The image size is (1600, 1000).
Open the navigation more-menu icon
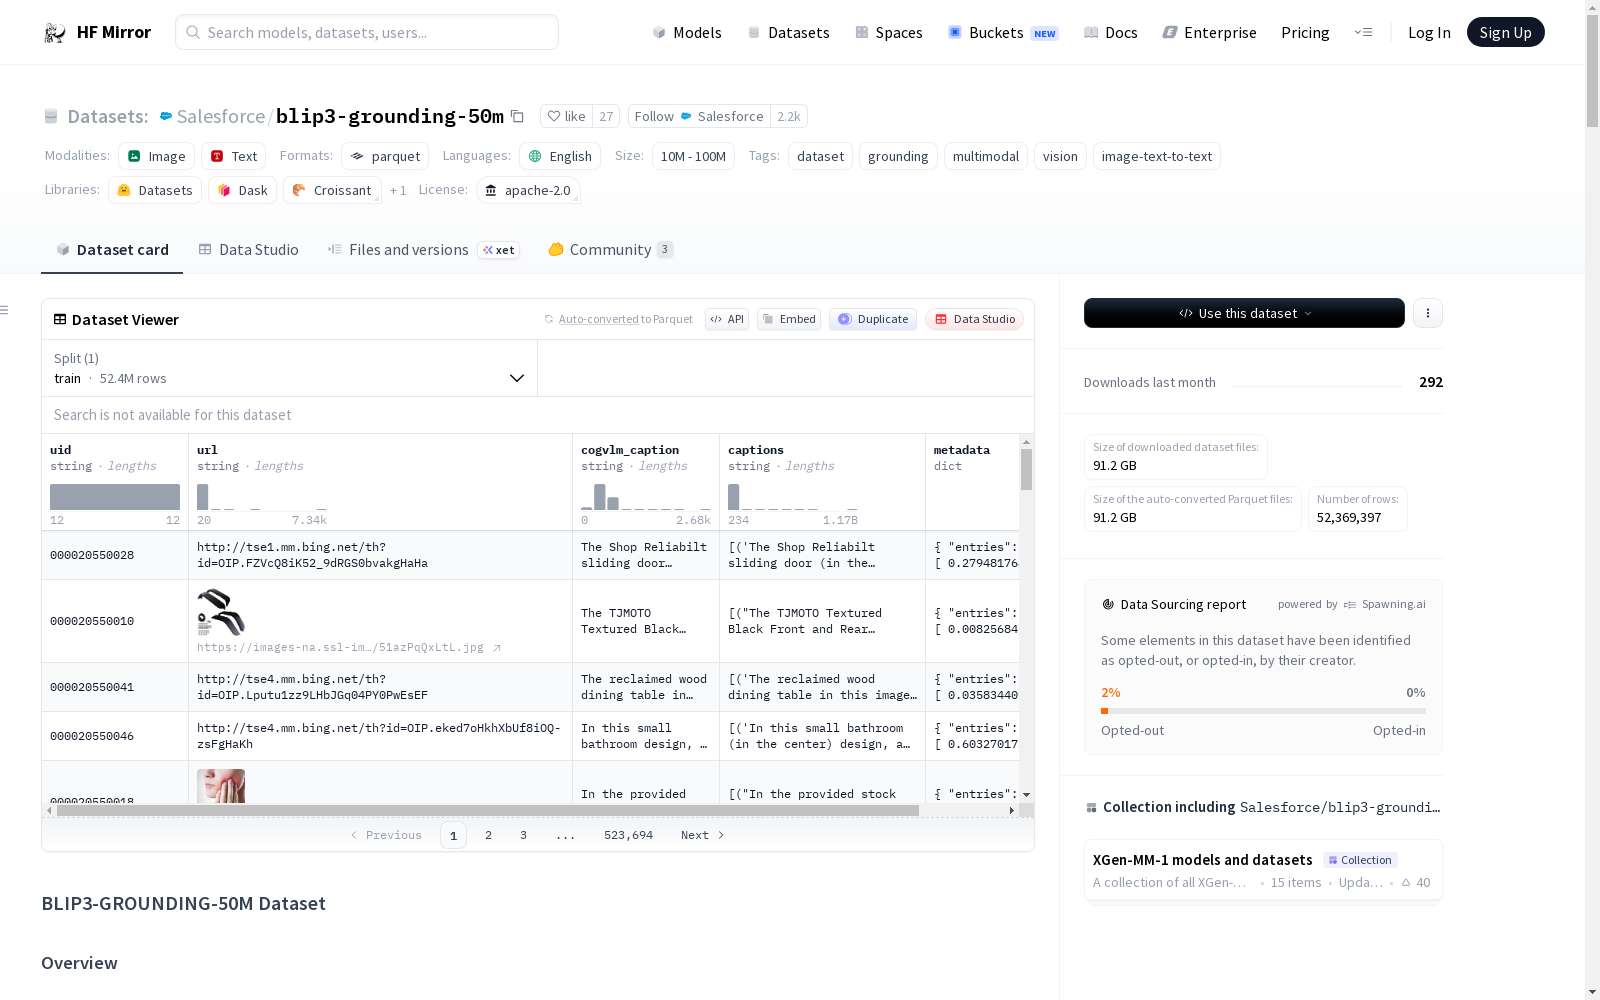(1363, 32)
